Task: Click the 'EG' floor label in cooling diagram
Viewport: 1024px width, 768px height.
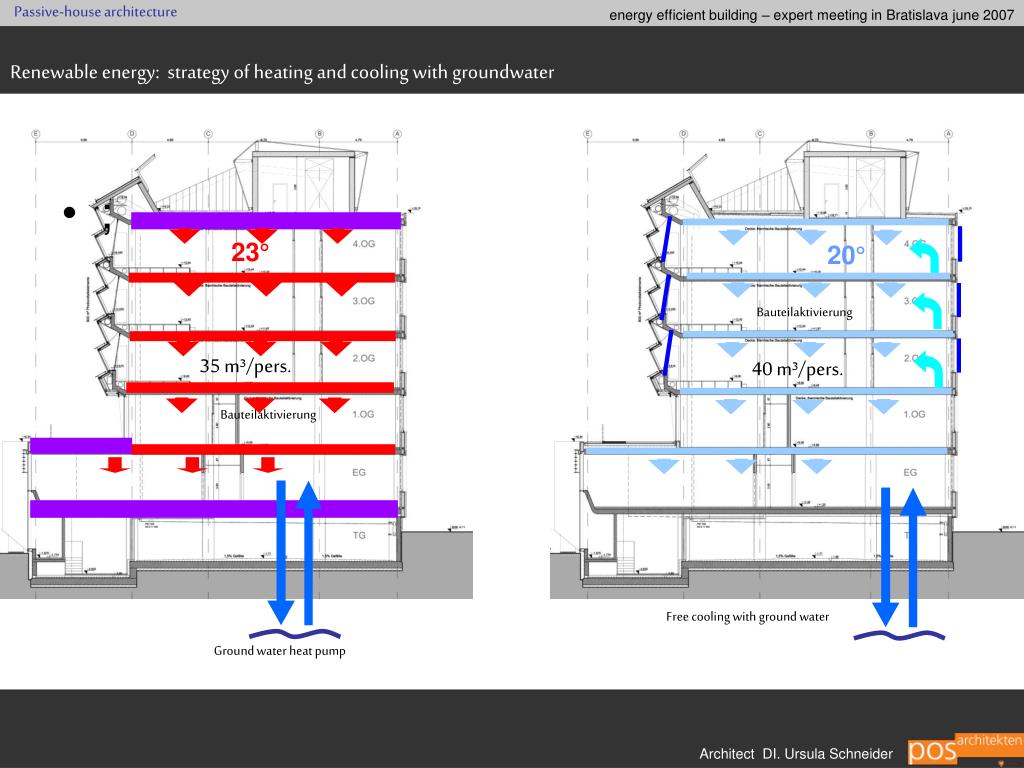Action: pyautogui.click(x=910, y=472)
